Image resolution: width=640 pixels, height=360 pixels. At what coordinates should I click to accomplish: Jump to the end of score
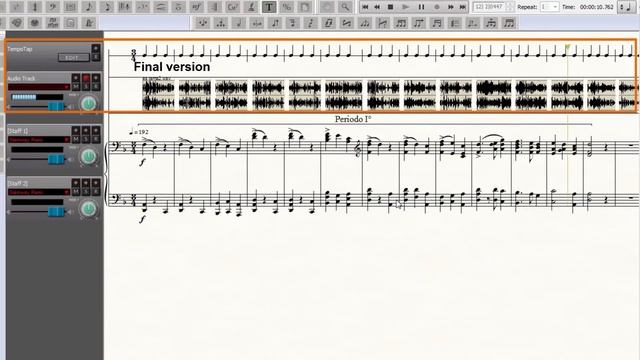pyautogui.click(x=462, y=7)
